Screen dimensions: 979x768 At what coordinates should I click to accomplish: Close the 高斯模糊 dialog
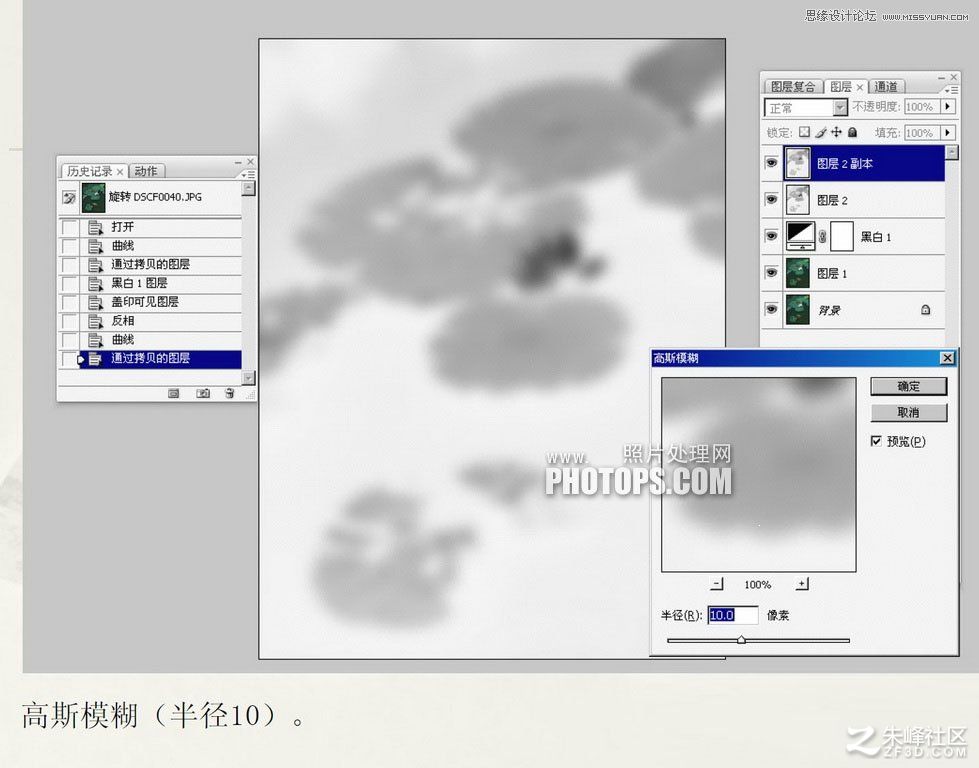947,358
